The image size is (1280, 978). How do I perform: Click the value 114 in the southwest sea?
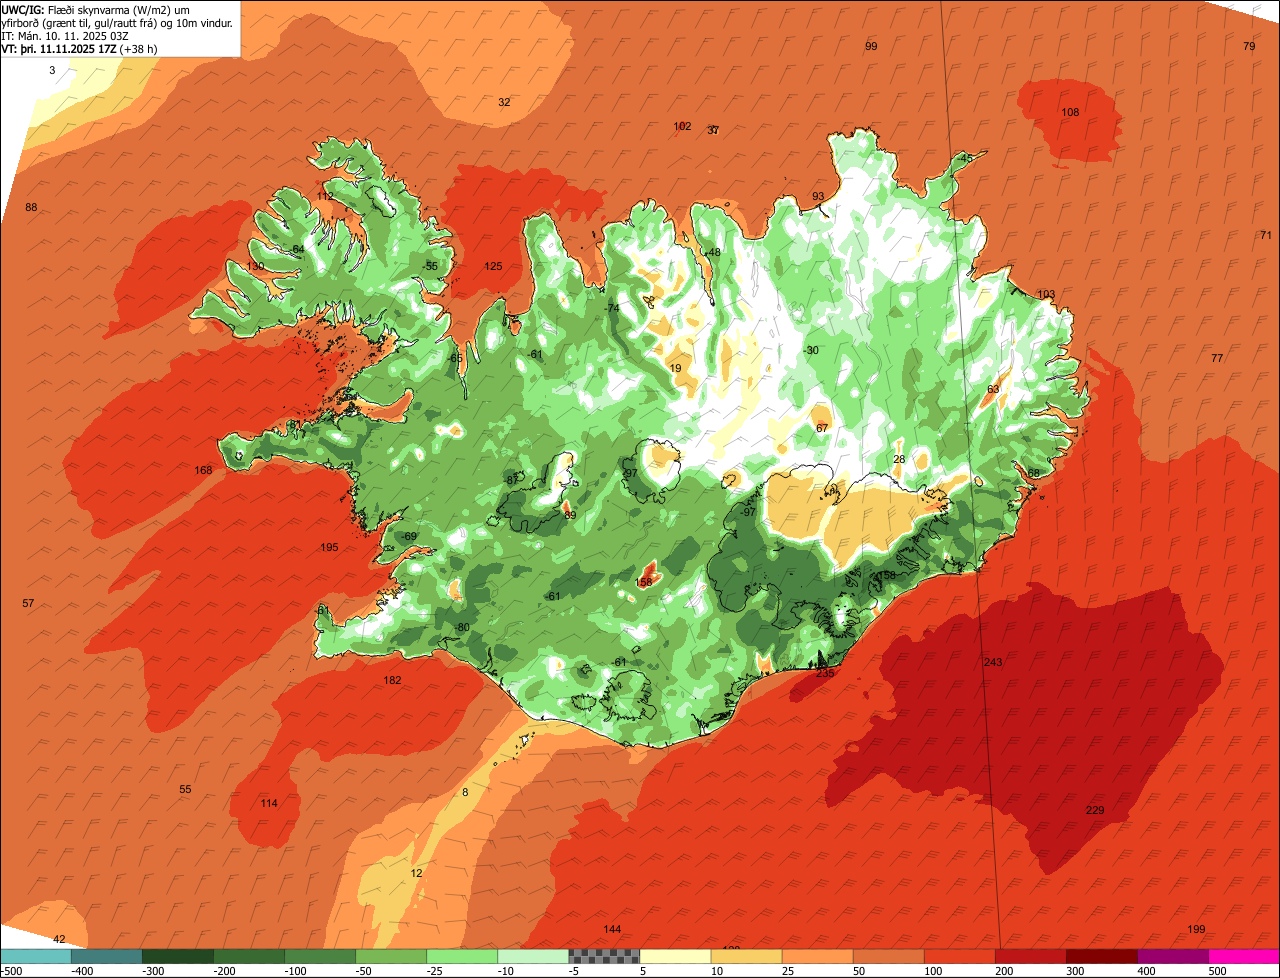[x=269, y=803]
